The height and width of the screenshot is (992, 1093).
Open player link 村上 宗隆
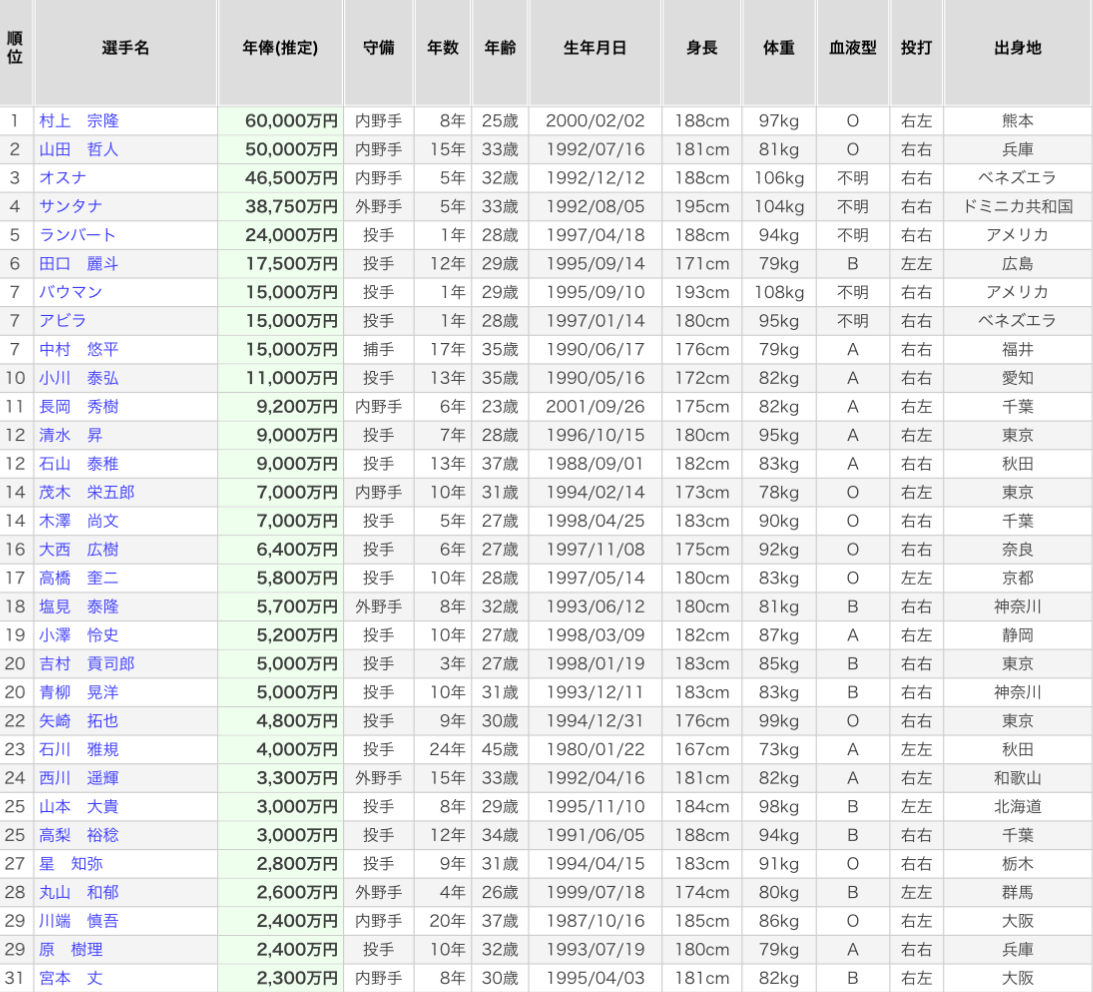[79, 121]
